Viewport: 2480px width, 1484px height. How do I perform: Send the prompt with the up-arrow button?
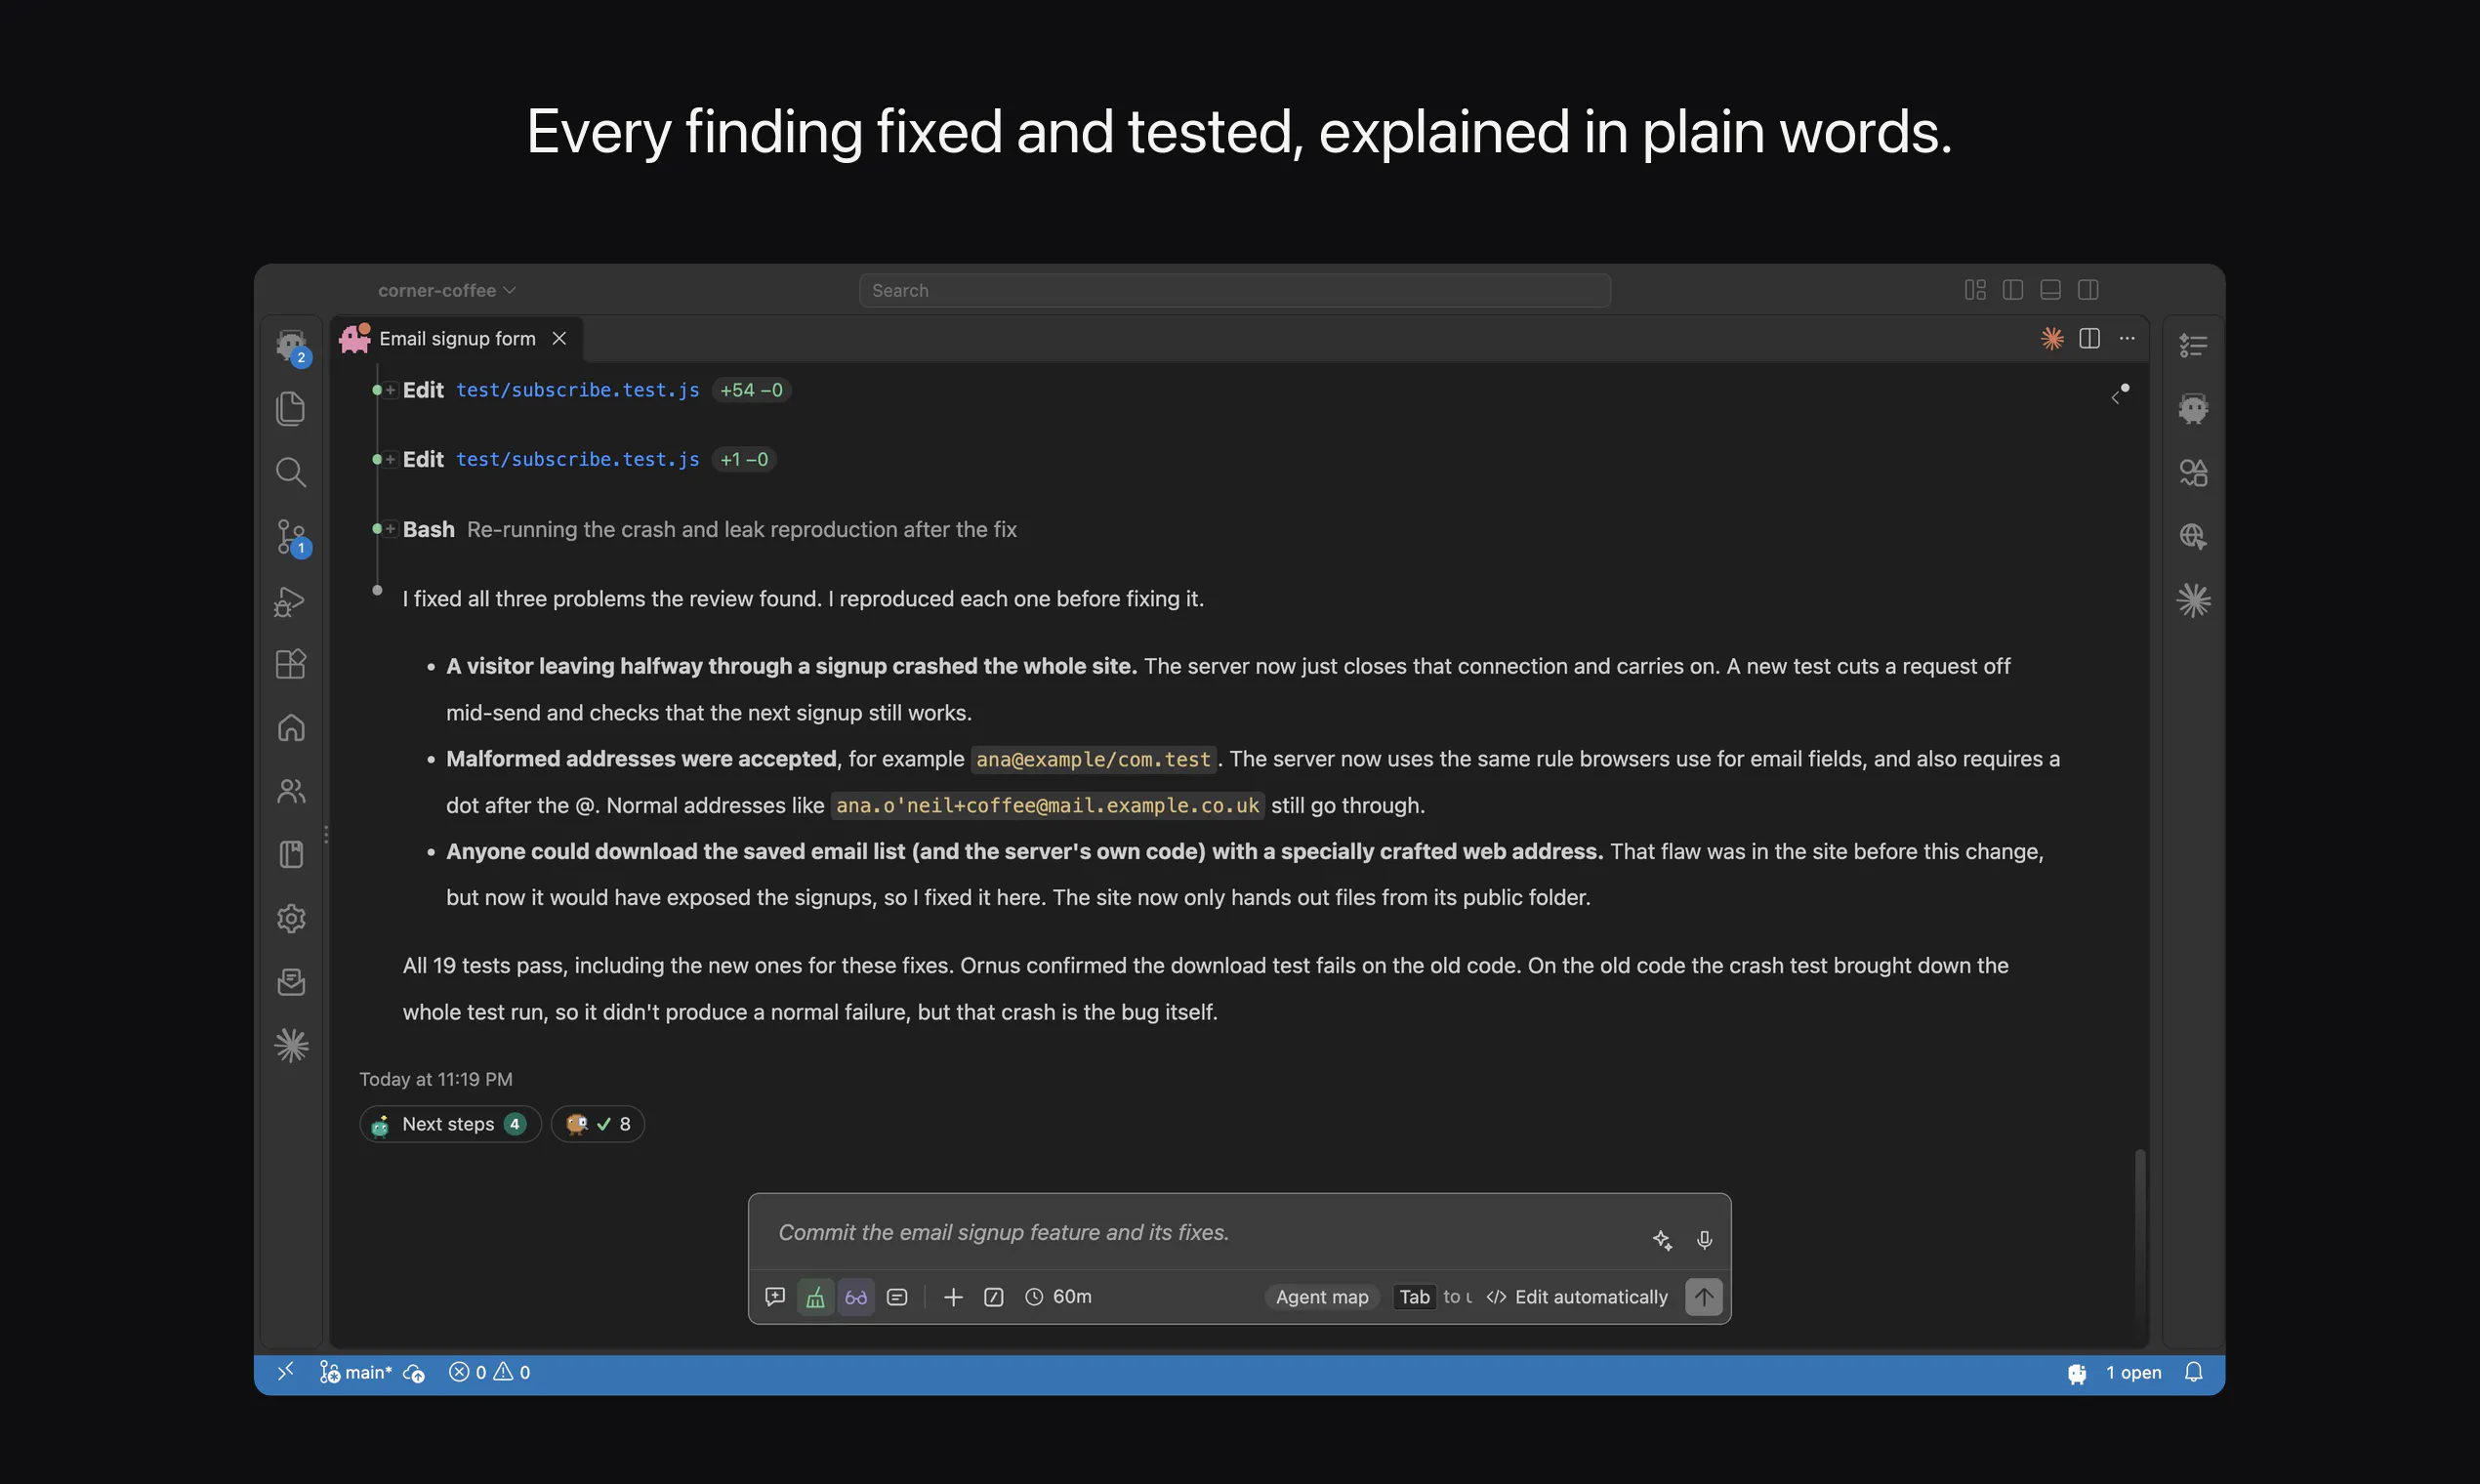[x=1703, y=1297]
